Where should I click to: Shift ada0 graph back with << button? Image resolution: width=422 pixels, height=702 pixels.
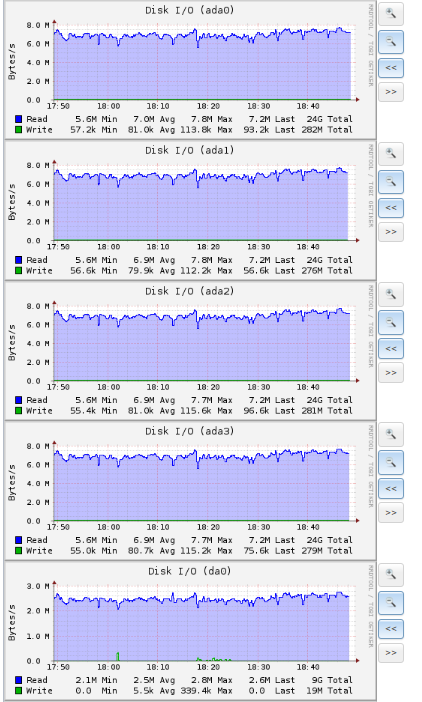tap(391, 68)
